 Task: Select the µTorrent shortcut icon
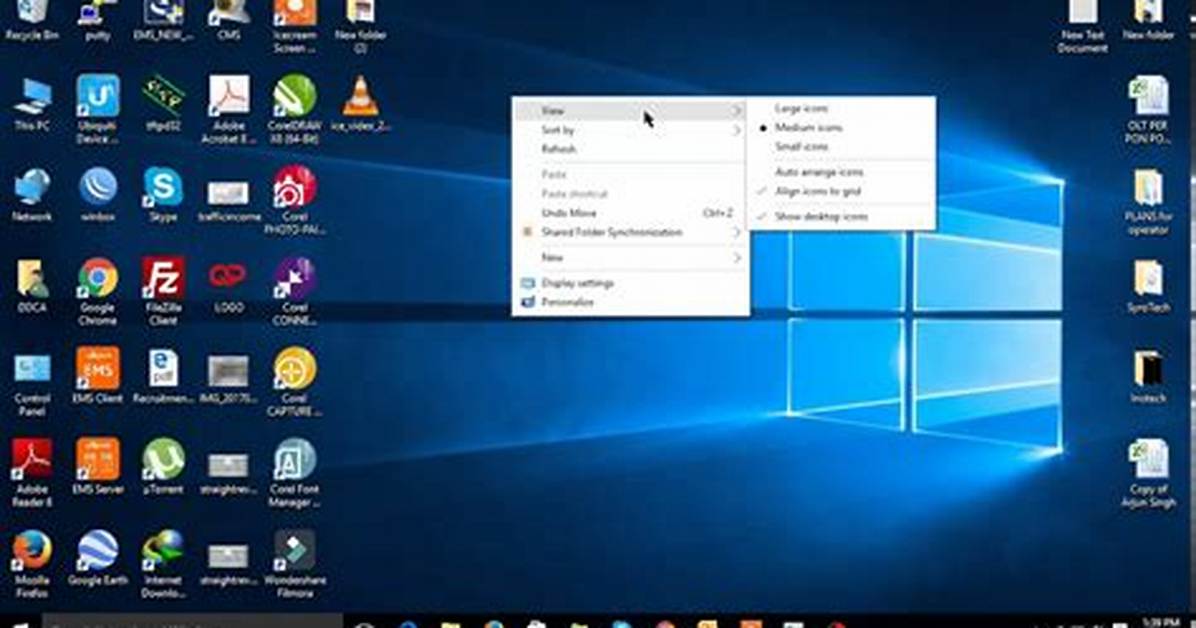tap(163, 467)
